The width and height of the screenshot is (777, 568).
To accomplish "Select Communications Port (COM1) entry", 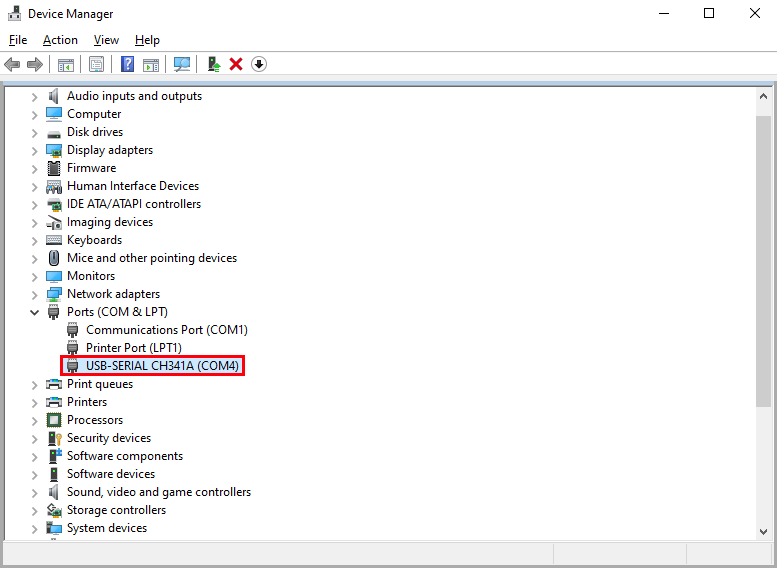I will (166, 330).
